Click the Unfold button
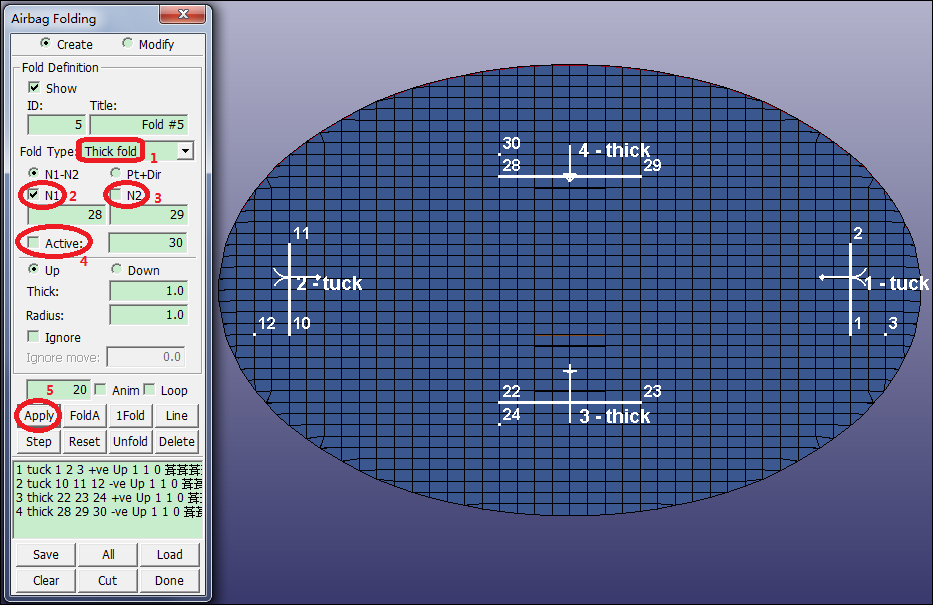This screenshot has height=605, width=933. pyautogui.click(x=130, y=441)
